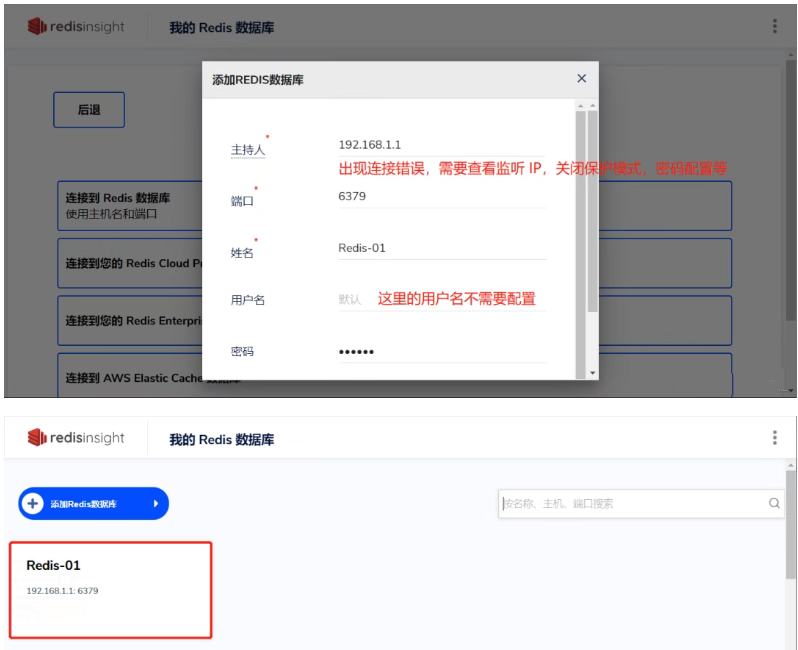Click the 密码 password field

442,352
